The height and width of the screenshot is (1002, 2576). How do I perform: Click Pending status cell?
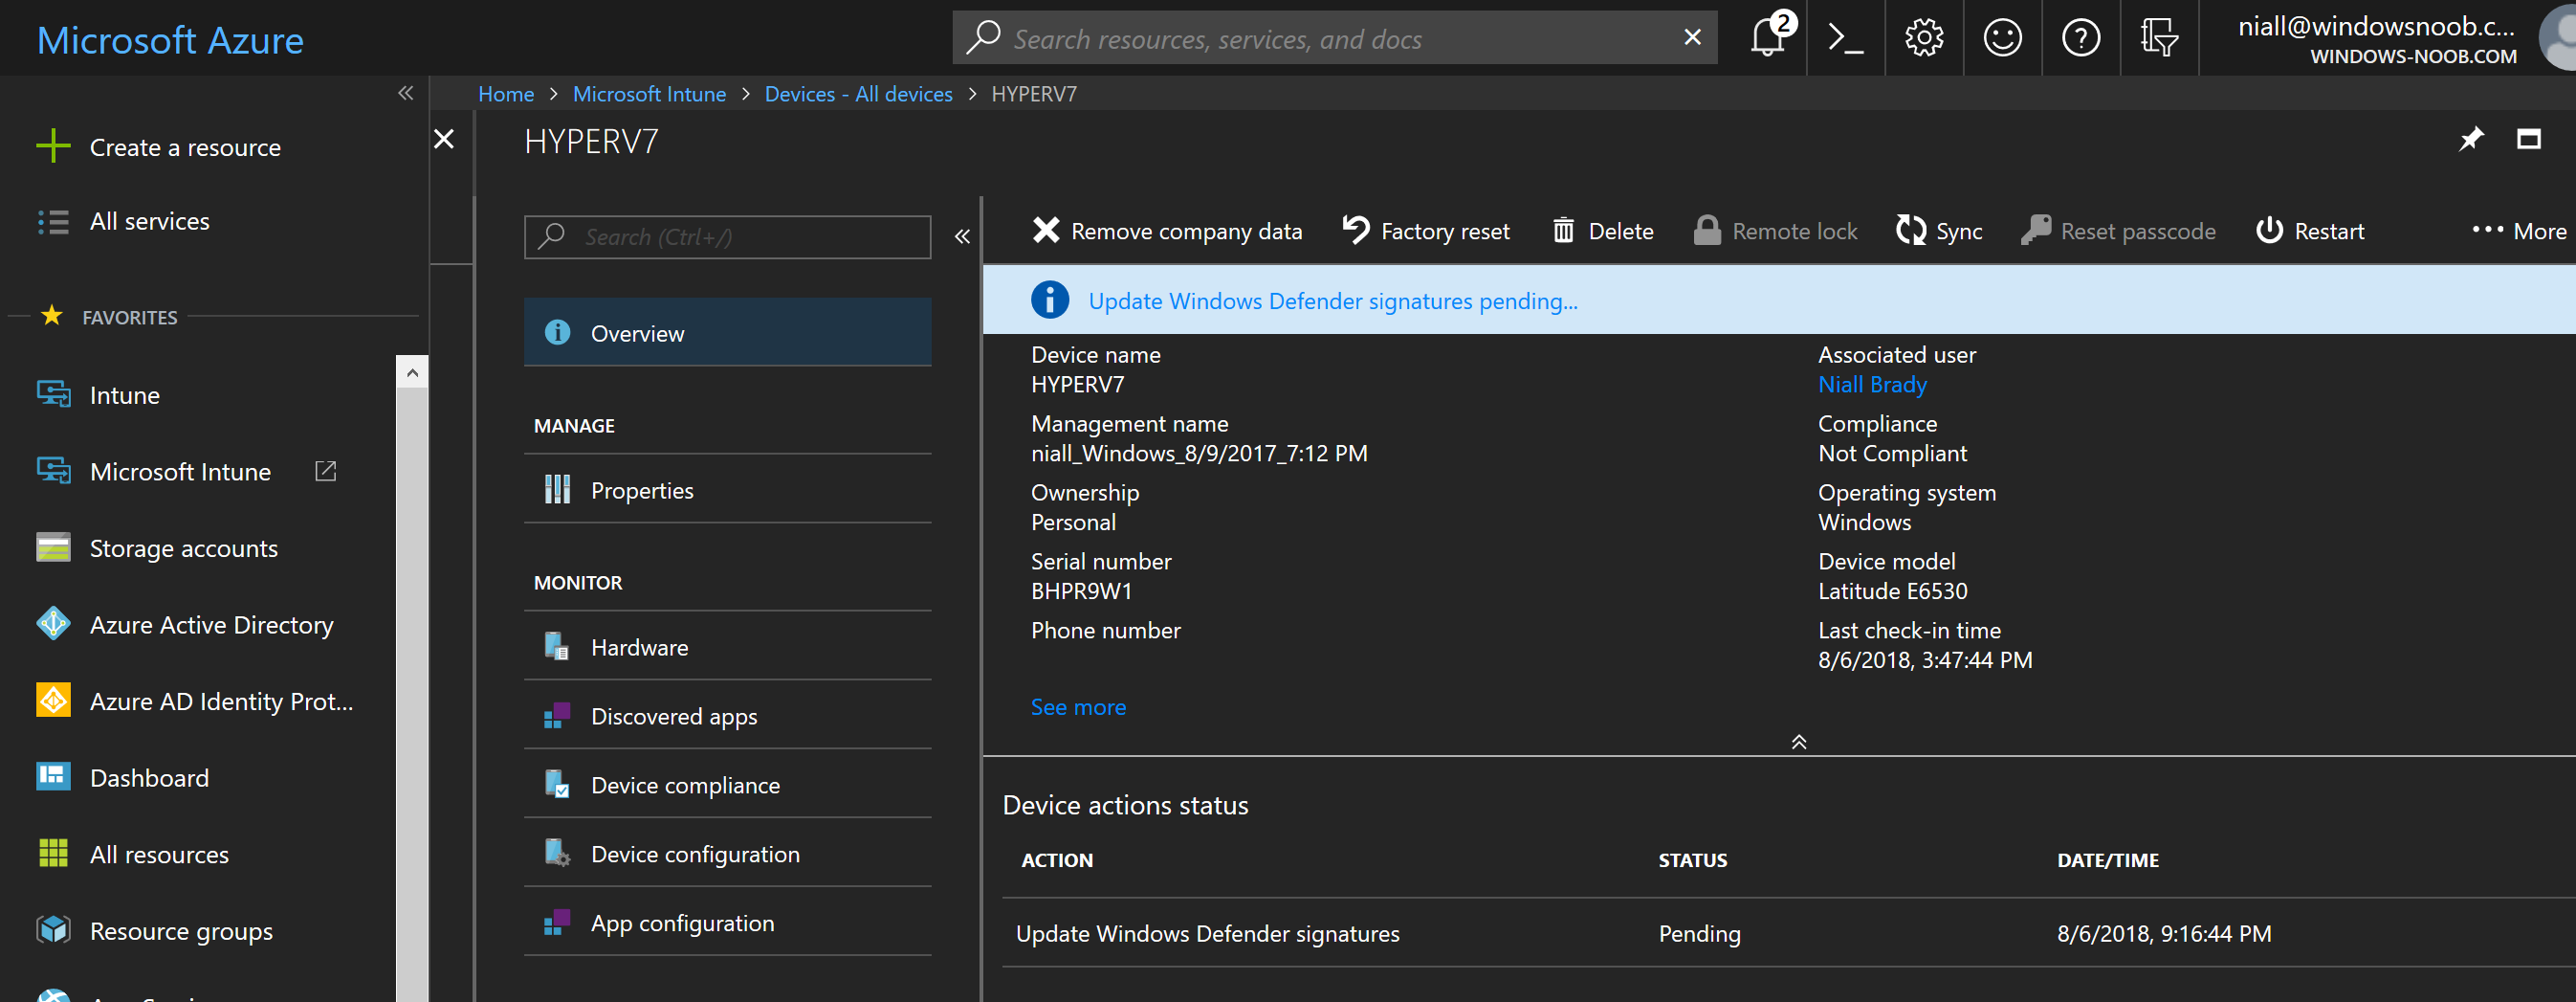(x=1699, y=933)
